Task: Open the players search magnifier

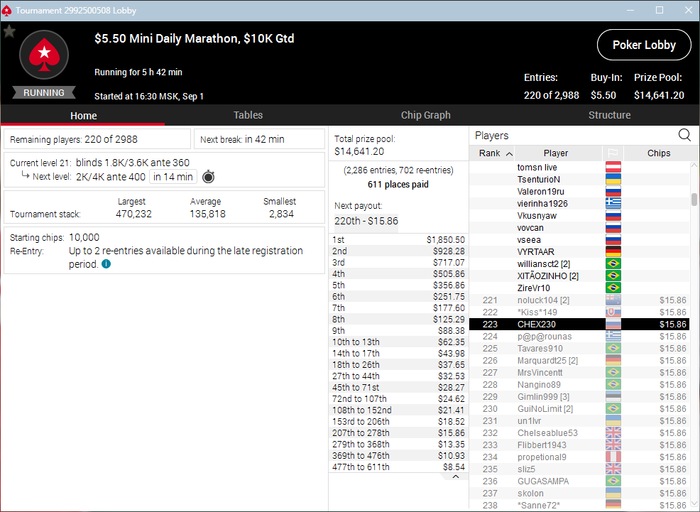Action: click(684, 135)
